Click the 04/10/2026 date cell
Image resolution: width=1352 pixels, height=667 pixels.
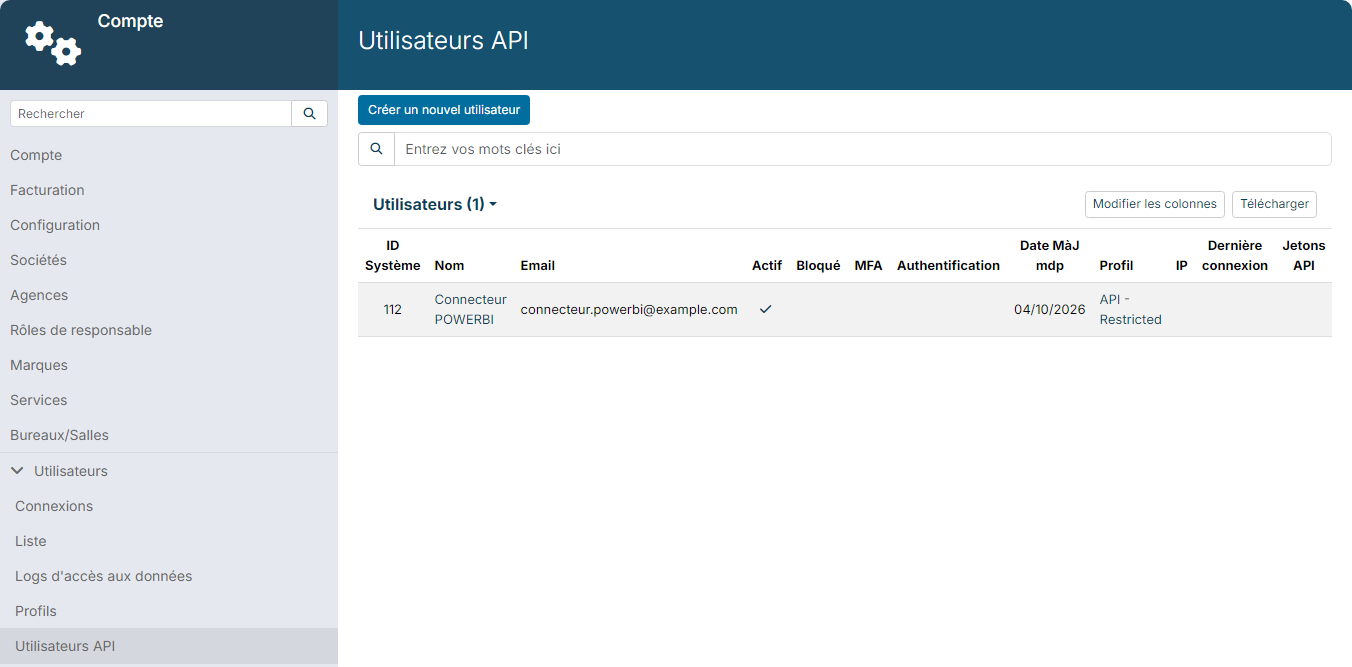pyautogui.click(x=1050, y=310)
